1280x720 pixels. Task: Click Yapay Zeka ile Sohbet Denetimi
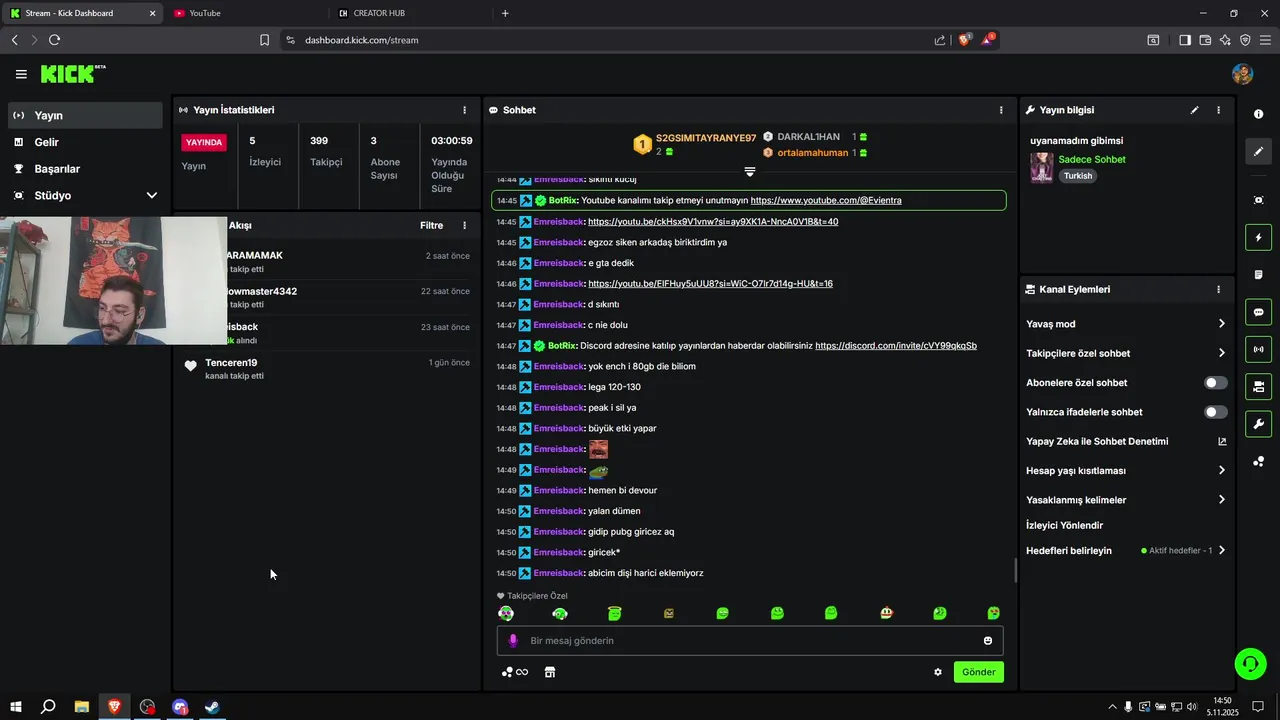tap(1097, 441)
